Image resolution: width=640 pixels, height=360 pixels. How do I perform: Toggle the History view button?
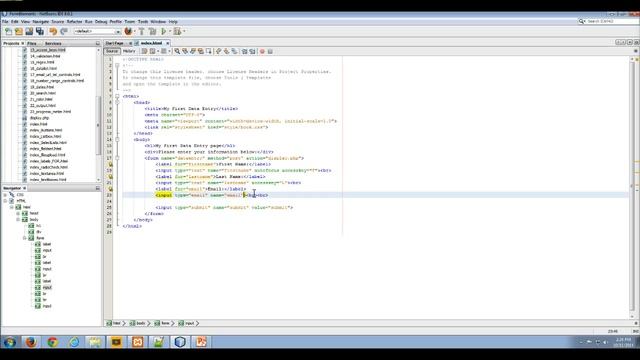pos(129,51)
